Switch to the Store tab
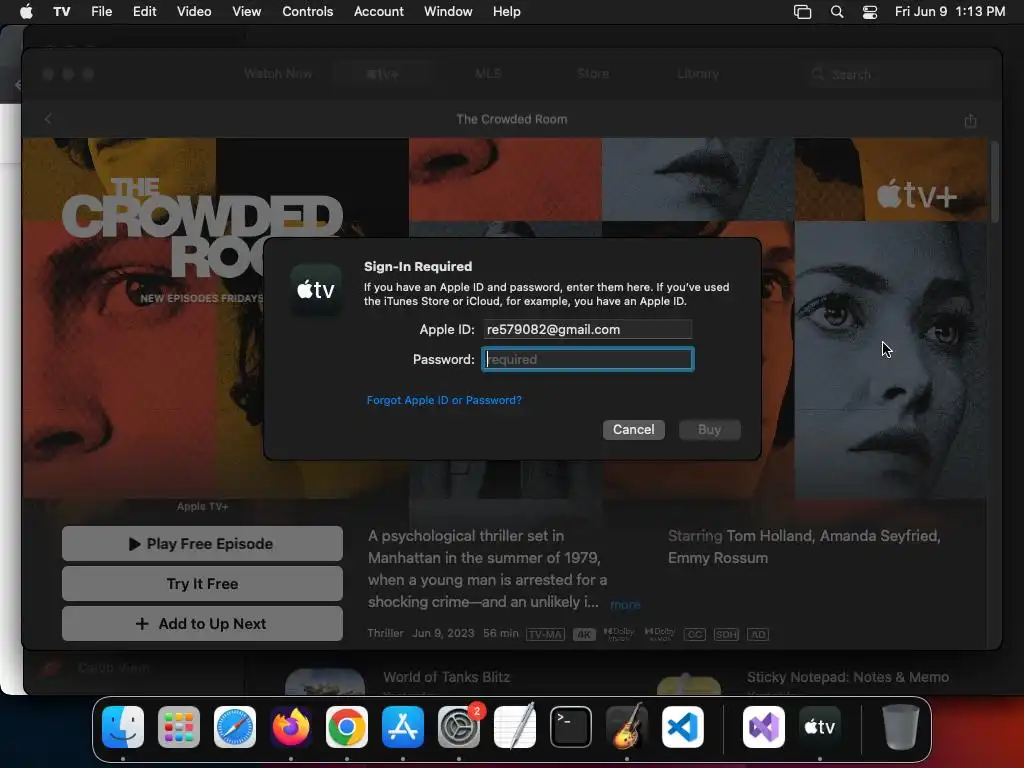Image resolution: width=1024 pixels, height=768 pixels. click(x=593, y=74)
